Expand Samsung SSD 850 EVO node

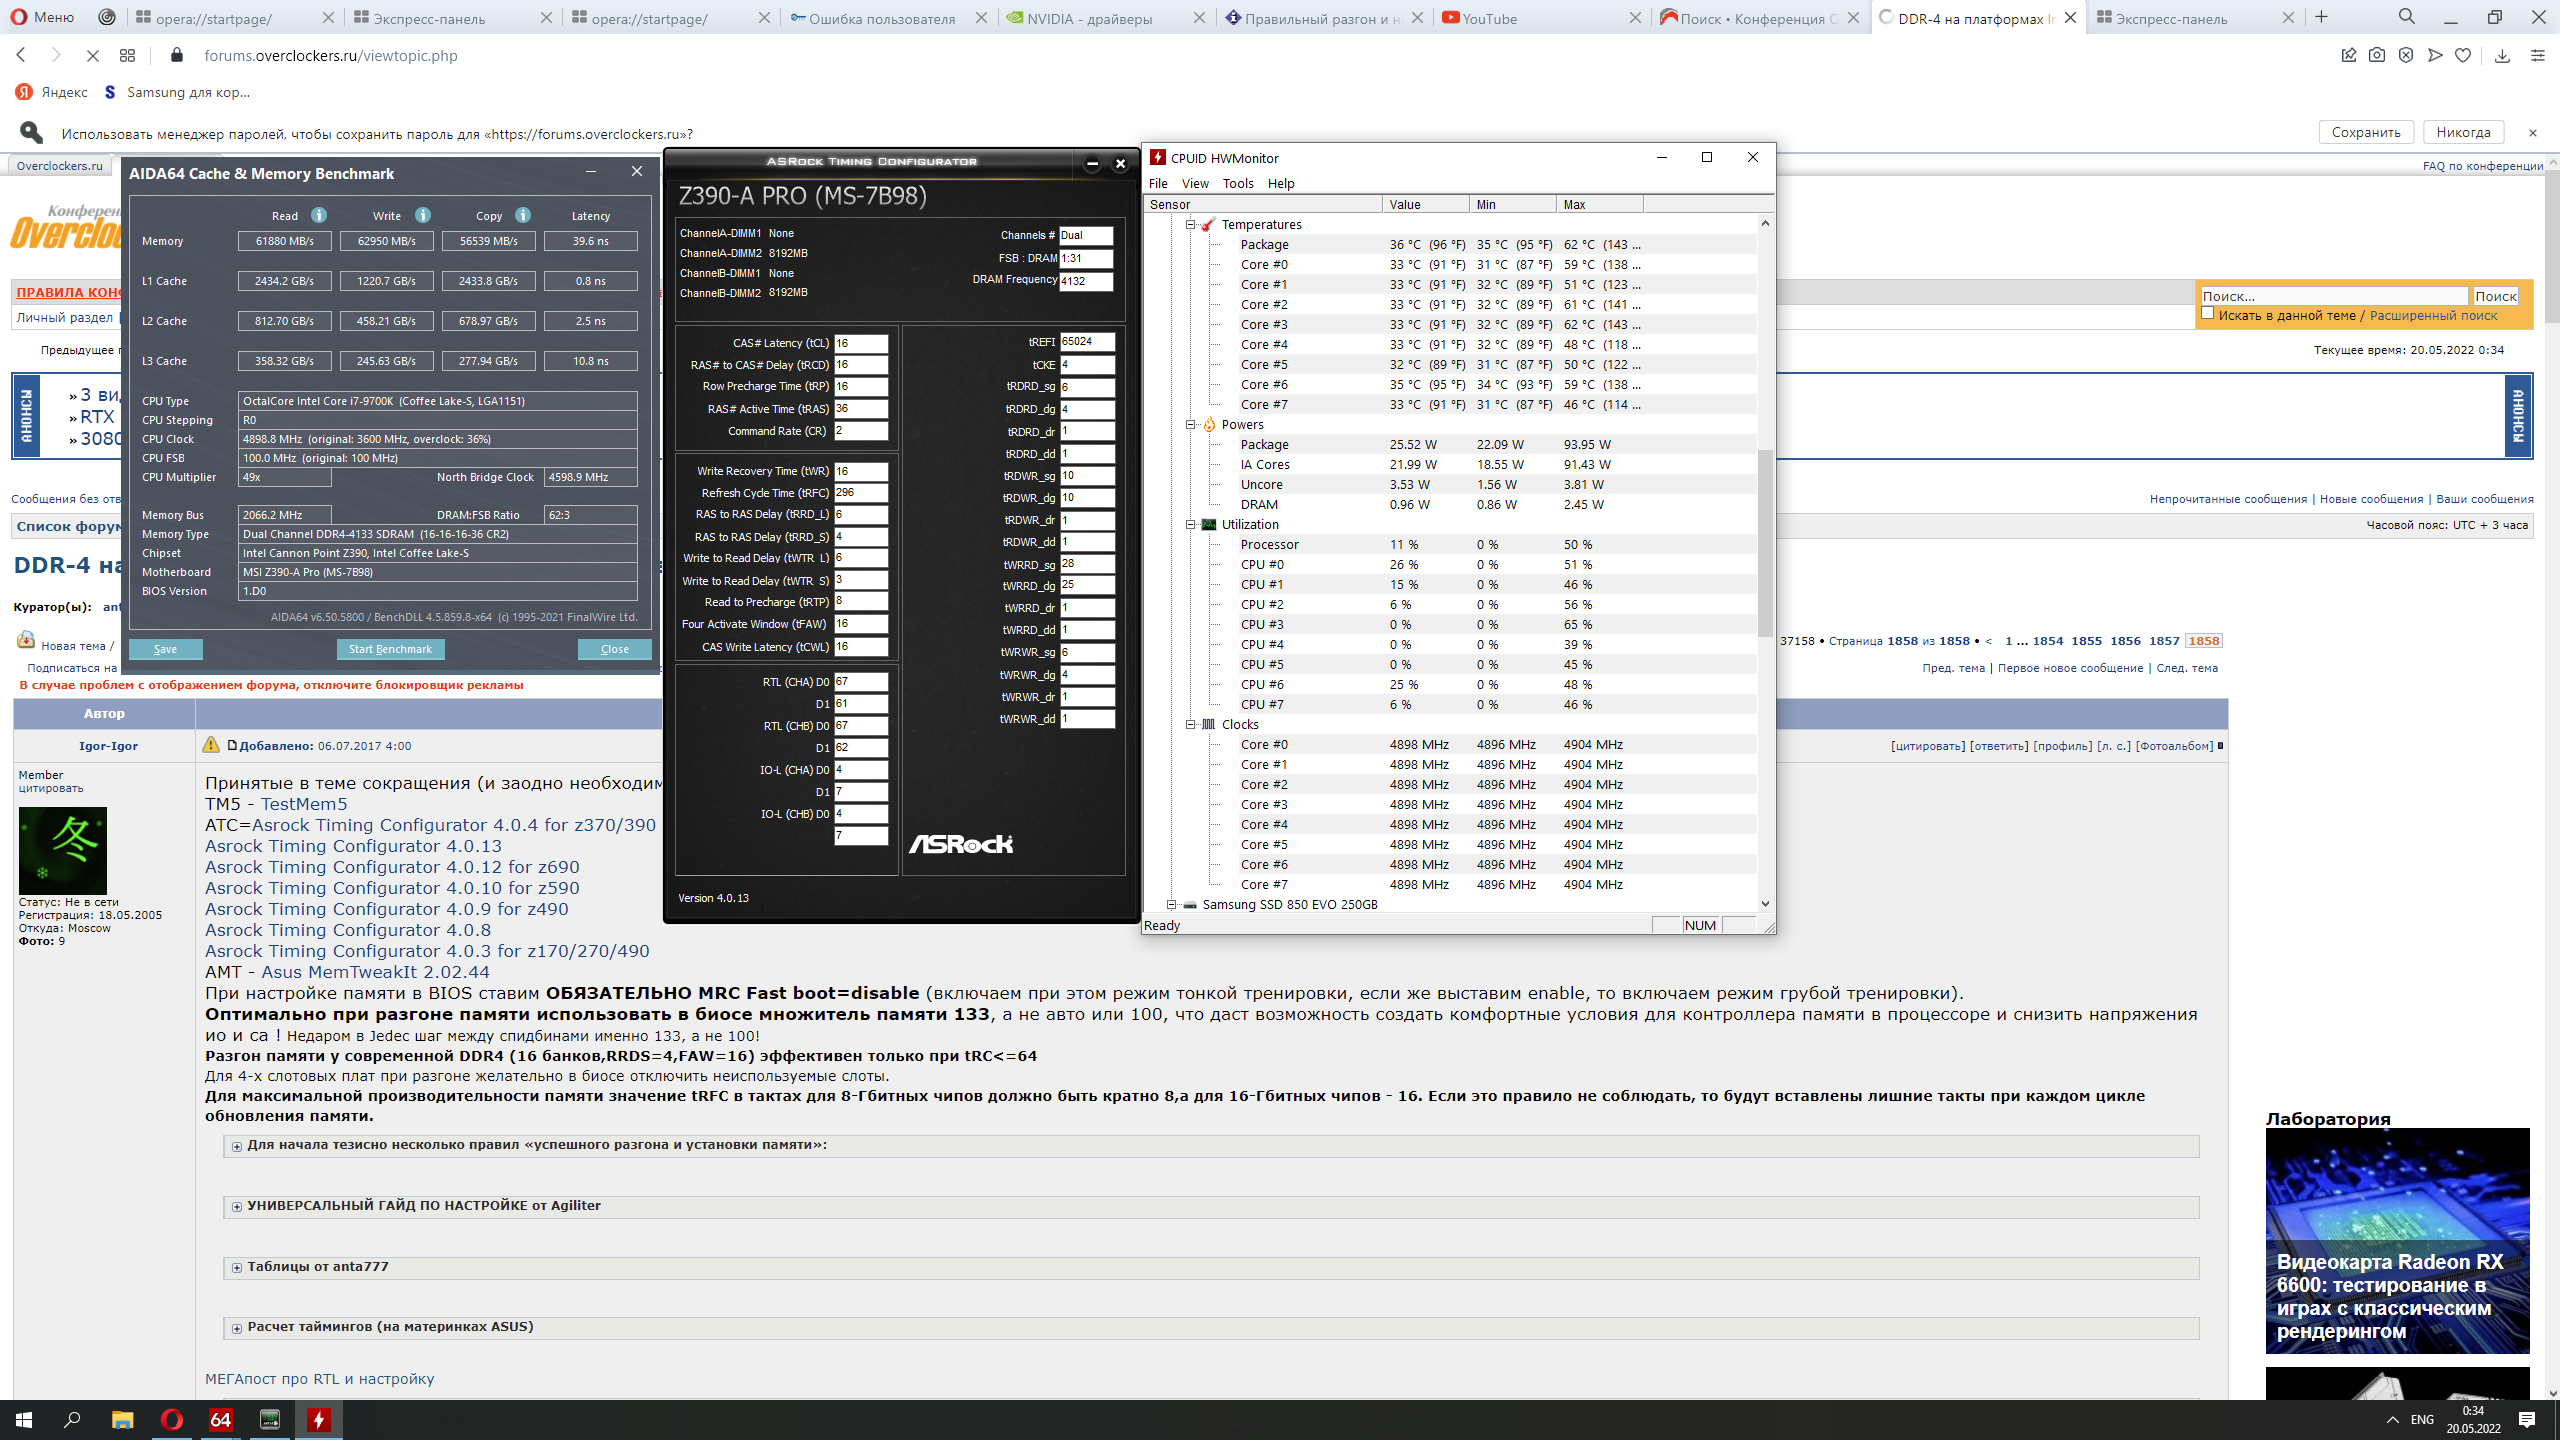click(x=1171, y=905)
